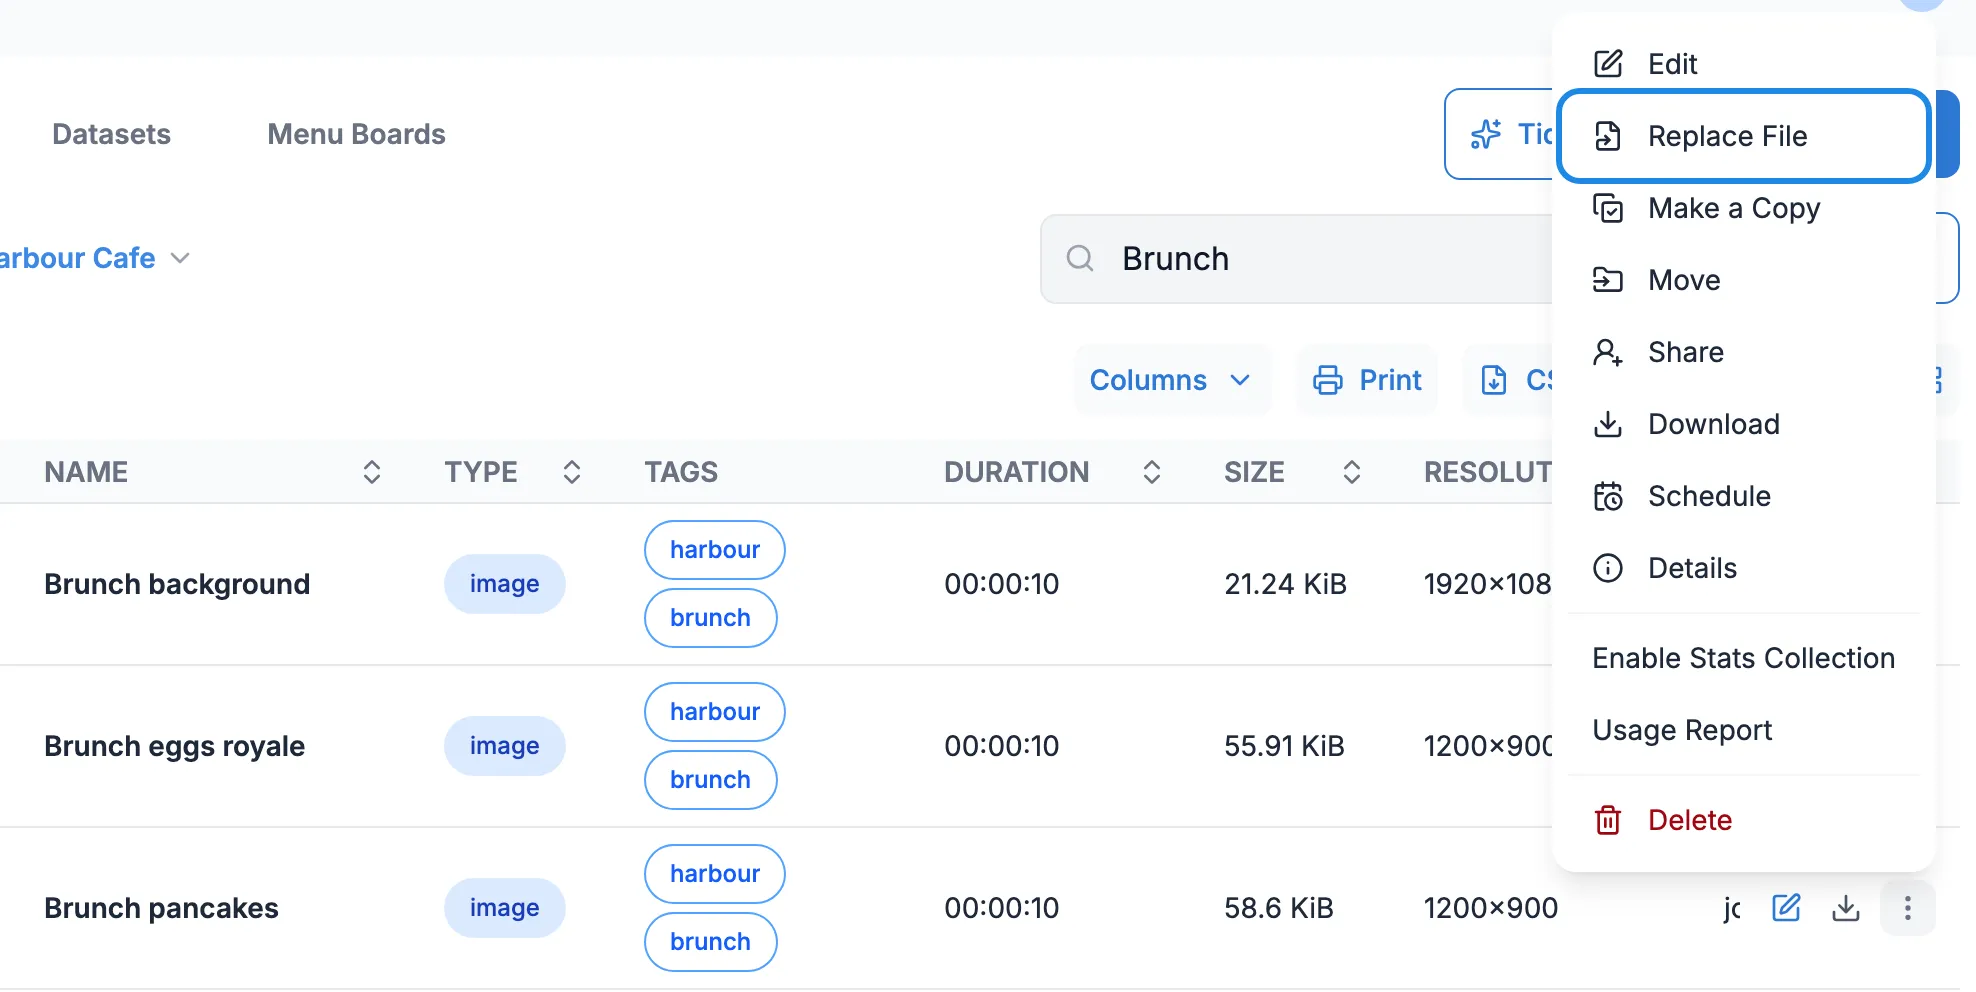Click brunch tag on Brunch eggs royale row
The image size is (1976, 992).
[711, 780]
